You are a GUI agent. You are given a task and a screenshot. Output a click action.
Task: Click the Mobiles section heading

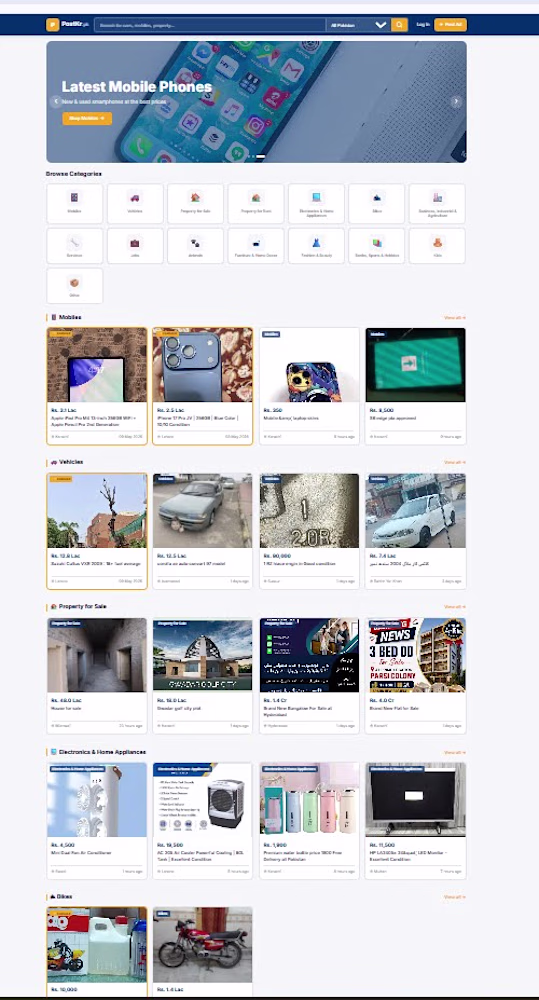pos(66,317)
